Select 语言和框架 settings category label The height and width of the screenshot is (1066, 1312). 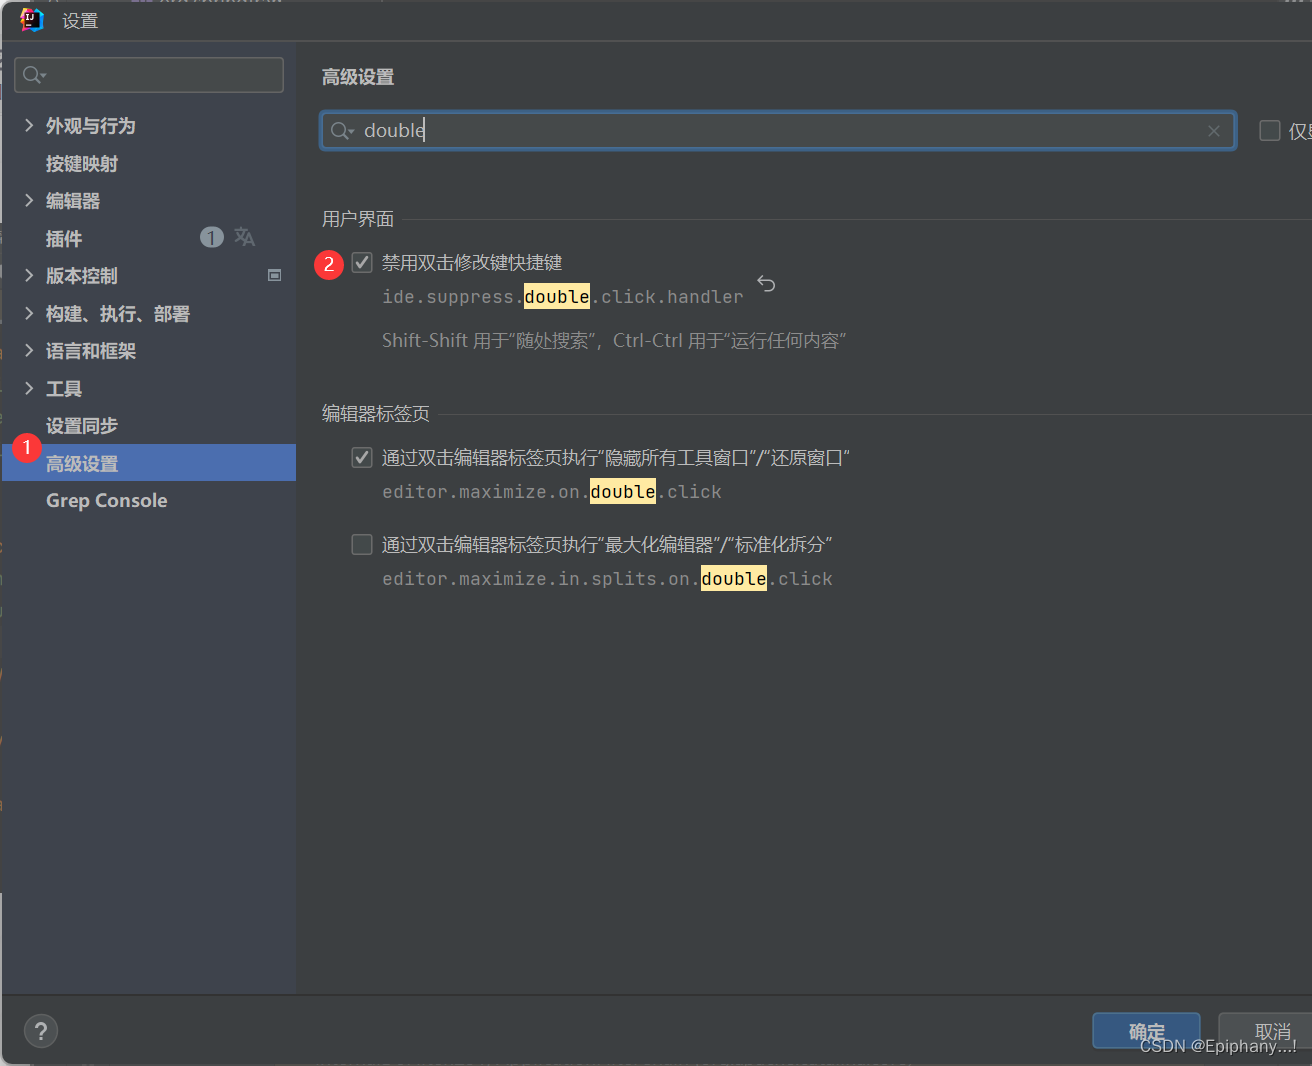pyautogui.click(x=91, y=351)
